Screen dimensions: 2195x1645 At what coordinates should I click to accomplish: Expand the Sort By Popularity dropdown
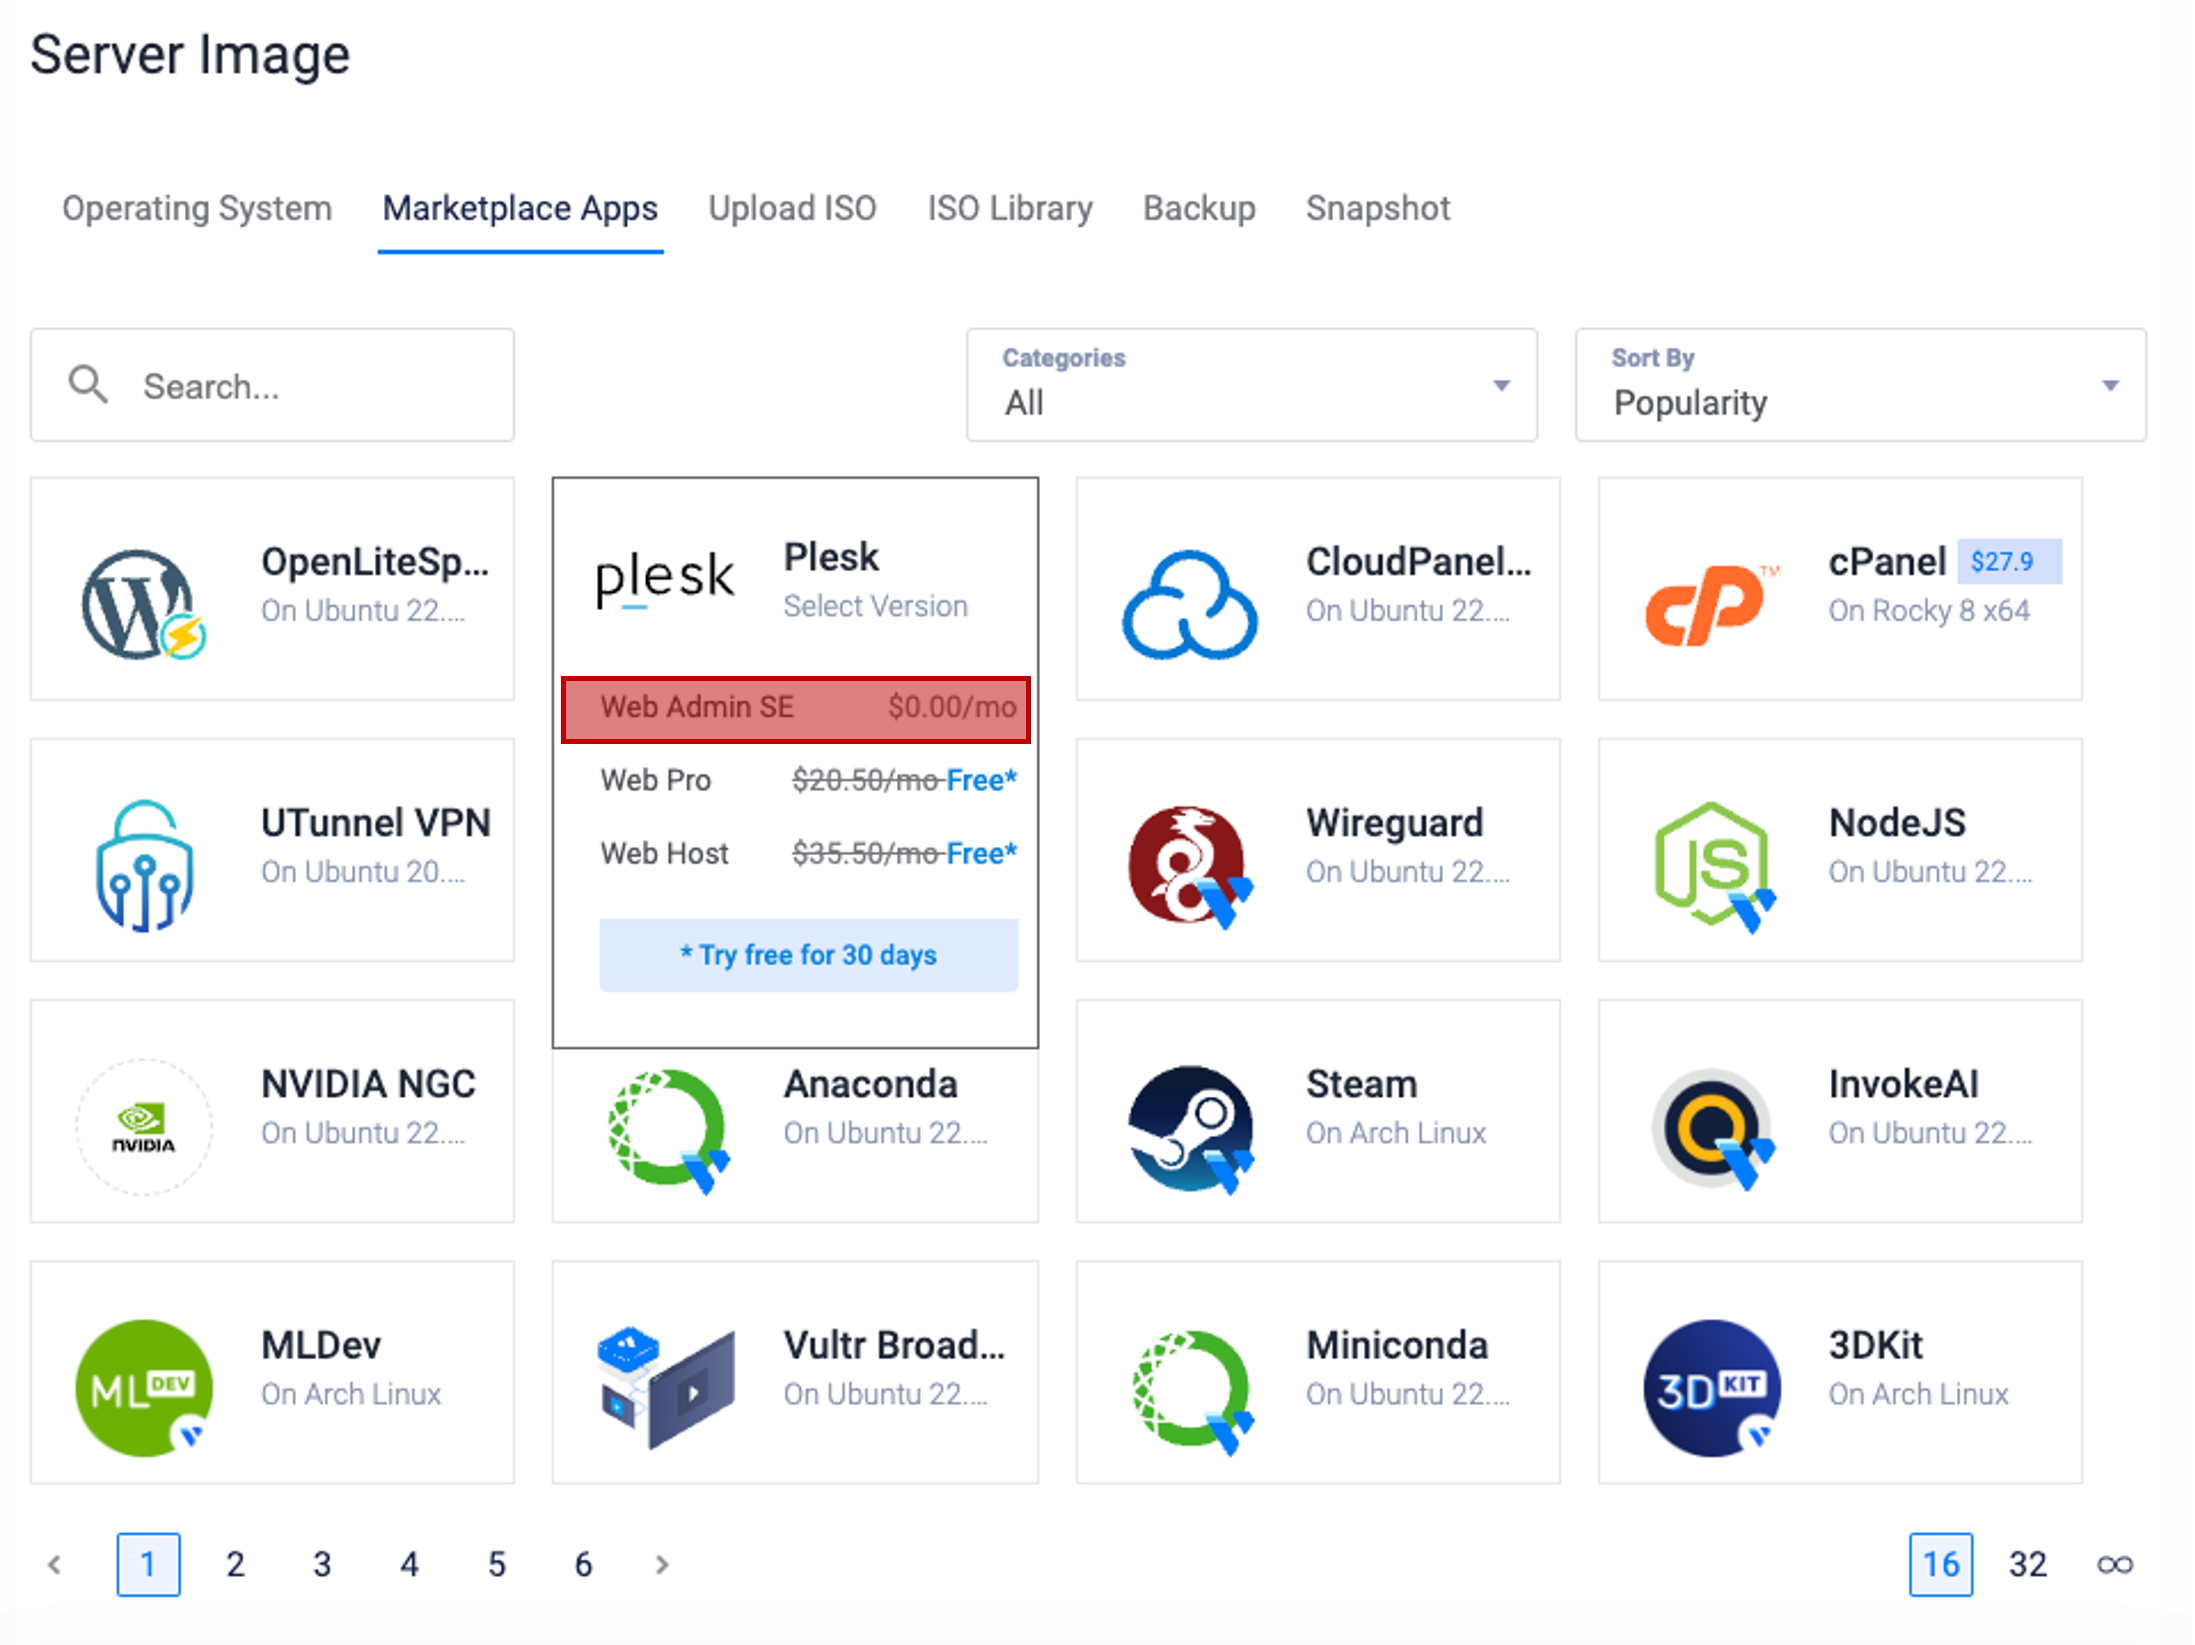click(1860, 386)
